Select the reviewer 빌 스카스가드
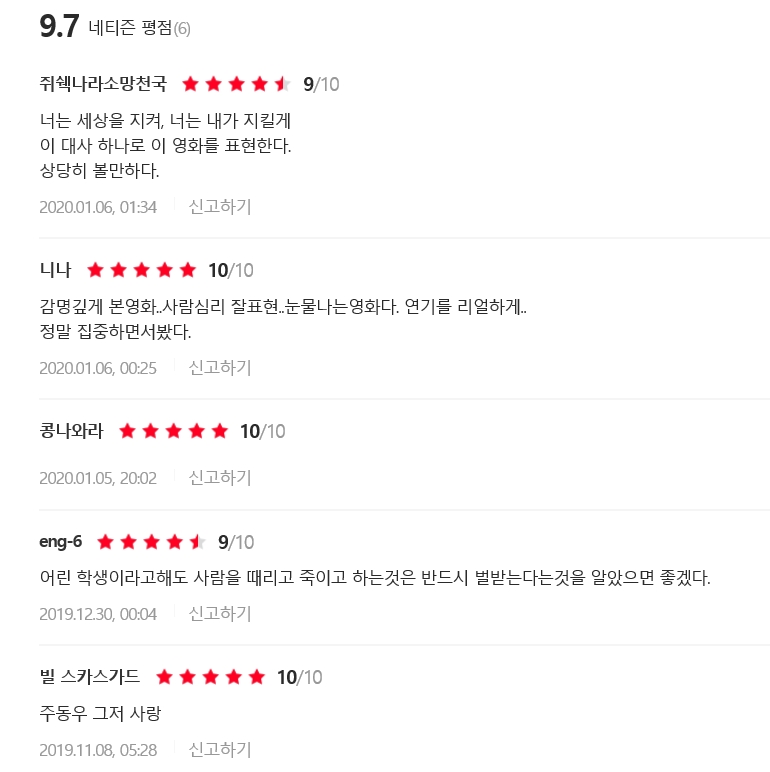 [x=90, y=678]
